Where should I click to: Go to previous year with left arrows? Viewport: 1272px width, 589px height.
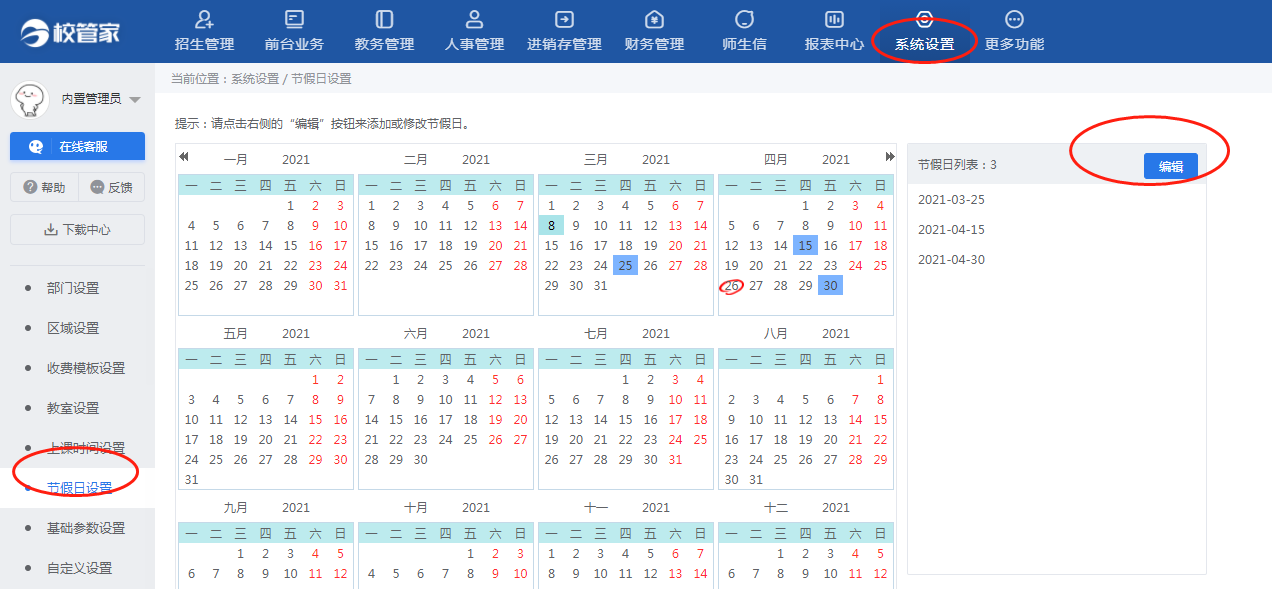(x=184, y=156)
